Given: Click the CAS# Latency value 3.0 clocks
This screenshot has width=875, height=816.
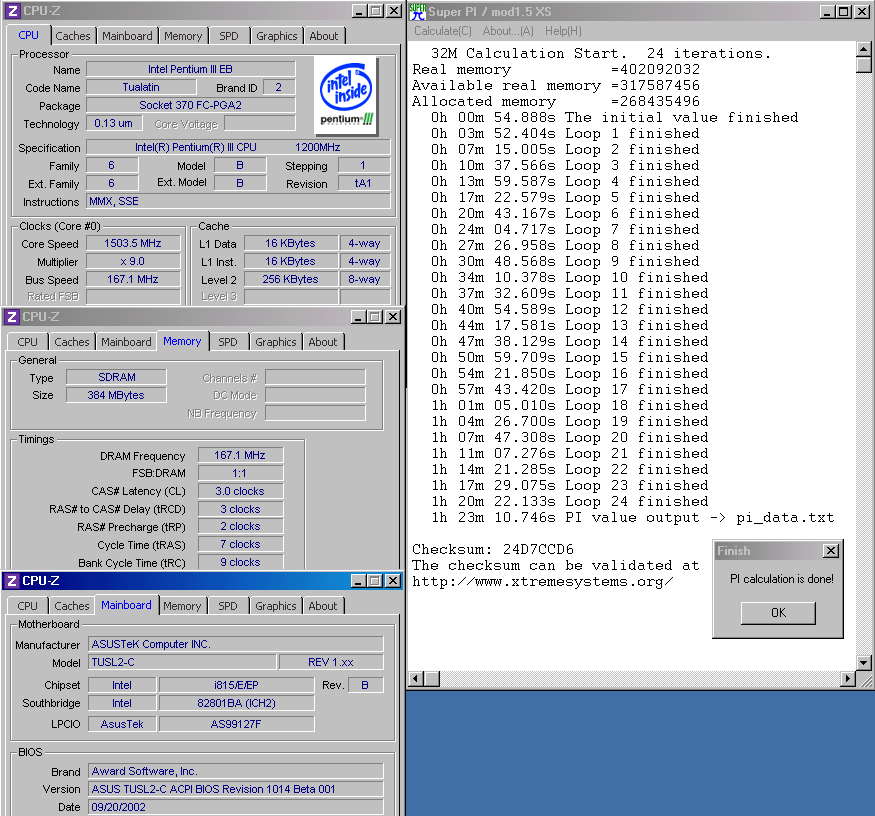Looking at the screenshot, I should (240, 491).
